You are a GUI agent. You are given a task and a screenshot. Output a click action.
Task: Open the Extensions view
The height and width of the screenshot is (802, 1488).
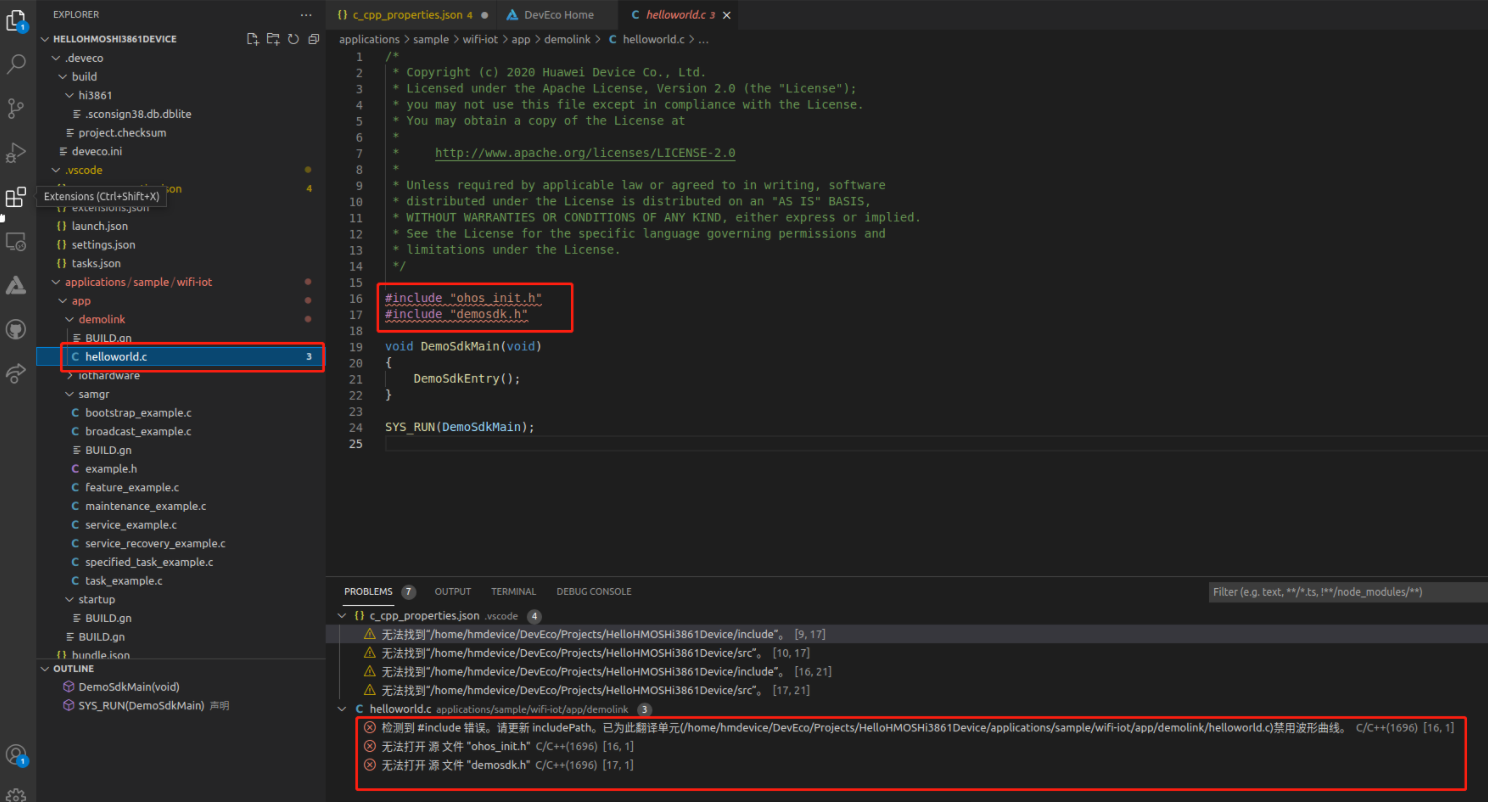pos(16,197)
